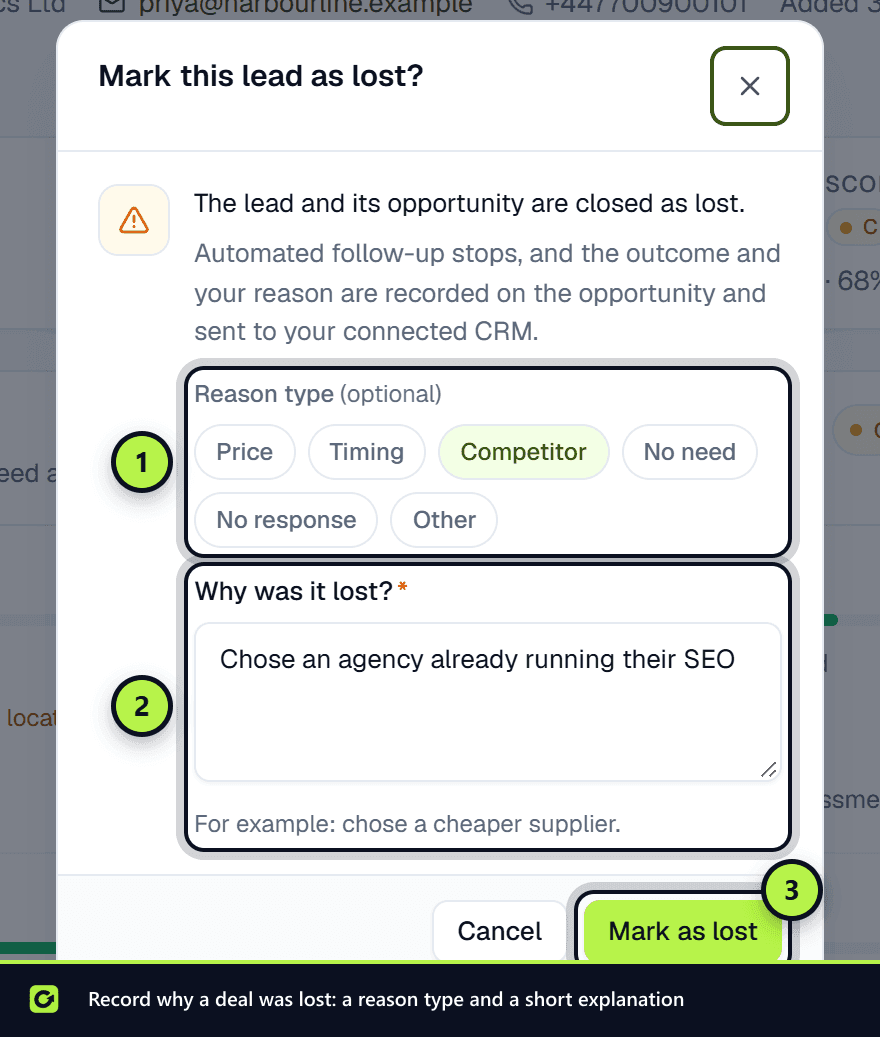
Task: Deselect the Competitor reason chip
Action: (x=524, y=452)
